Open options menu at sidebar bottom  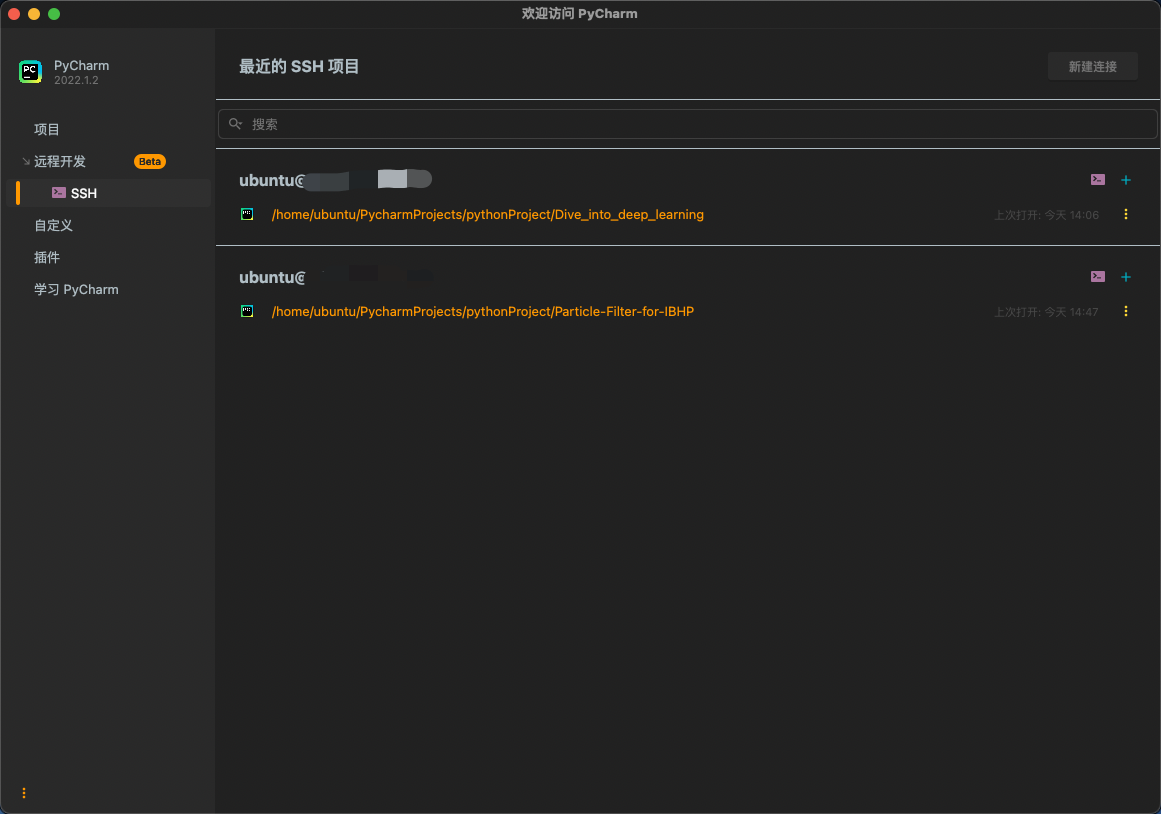coord(24,793)
